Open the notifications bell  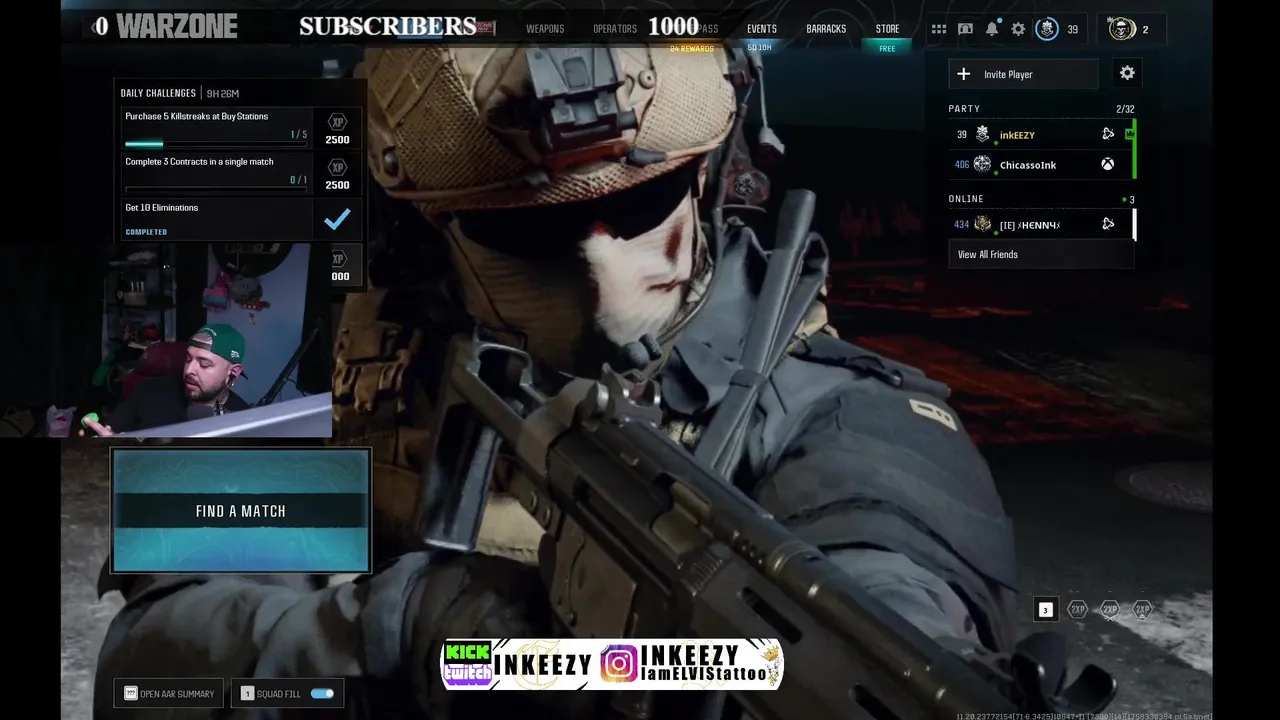992,29
